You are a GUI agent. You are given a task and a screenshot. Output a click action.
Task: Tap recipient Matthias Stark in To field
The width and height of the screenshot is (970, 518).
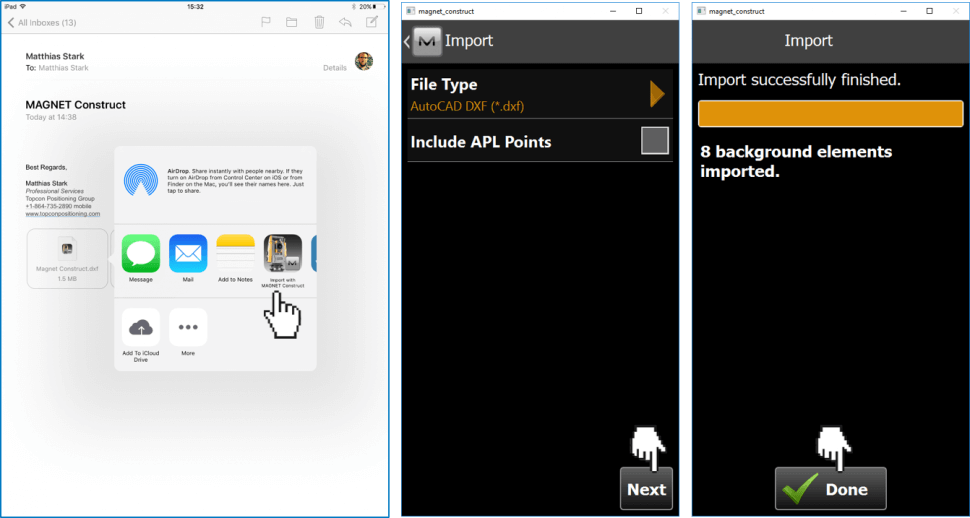coord(63,68)
